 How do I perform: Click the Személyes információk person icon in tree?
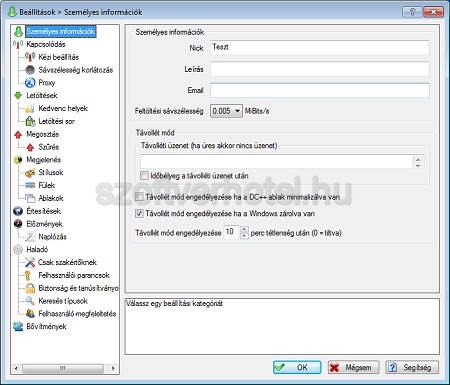(x=18, y=31)
